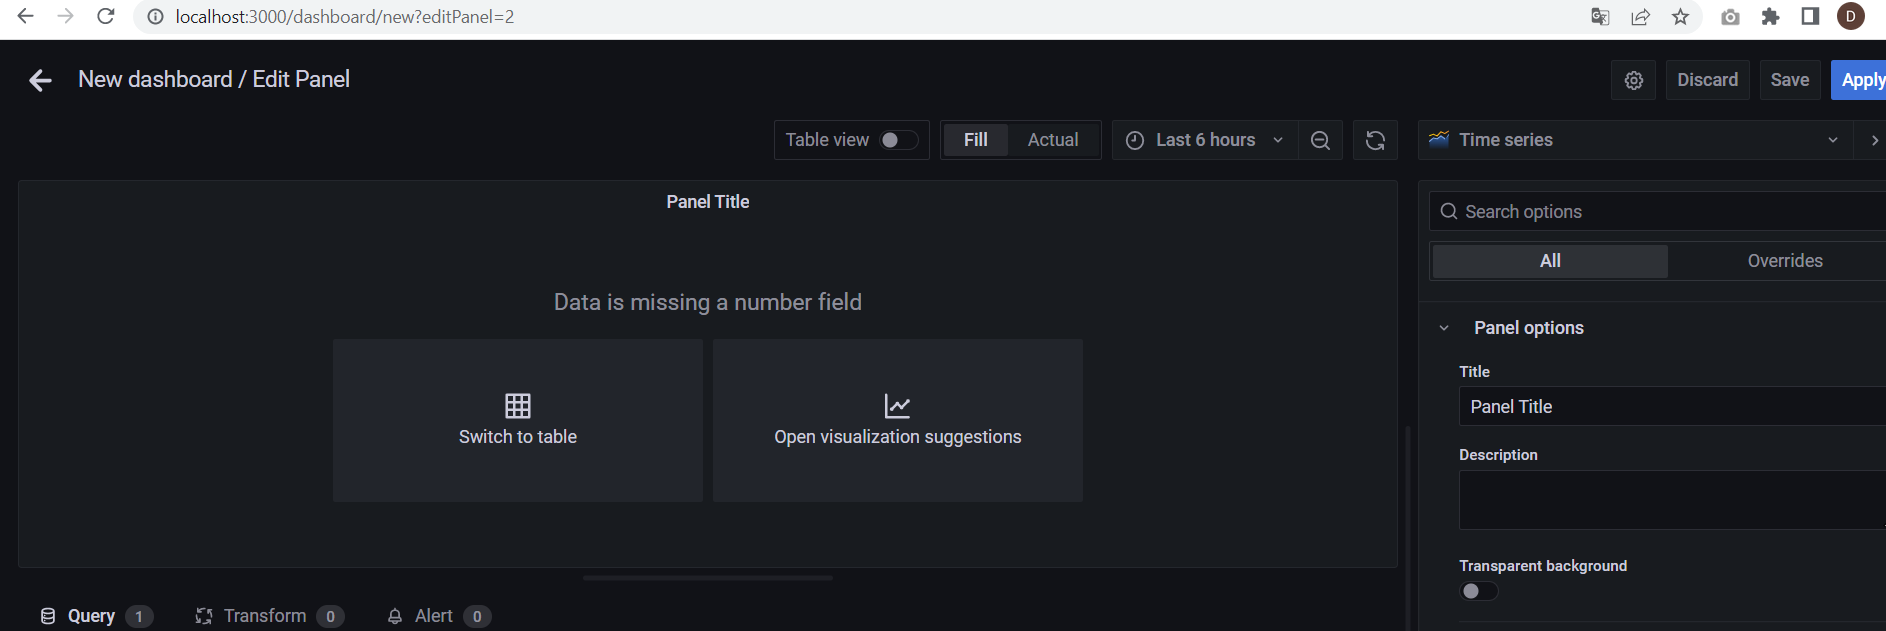Click the Discard button

(1707, 80)
